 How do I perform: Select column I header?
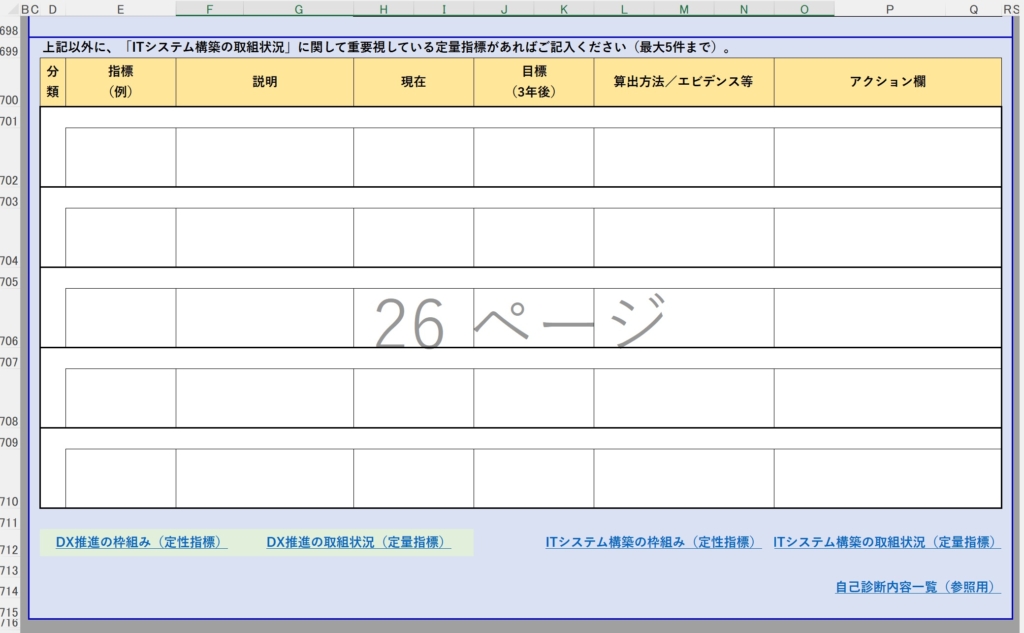tap(443, 9)
